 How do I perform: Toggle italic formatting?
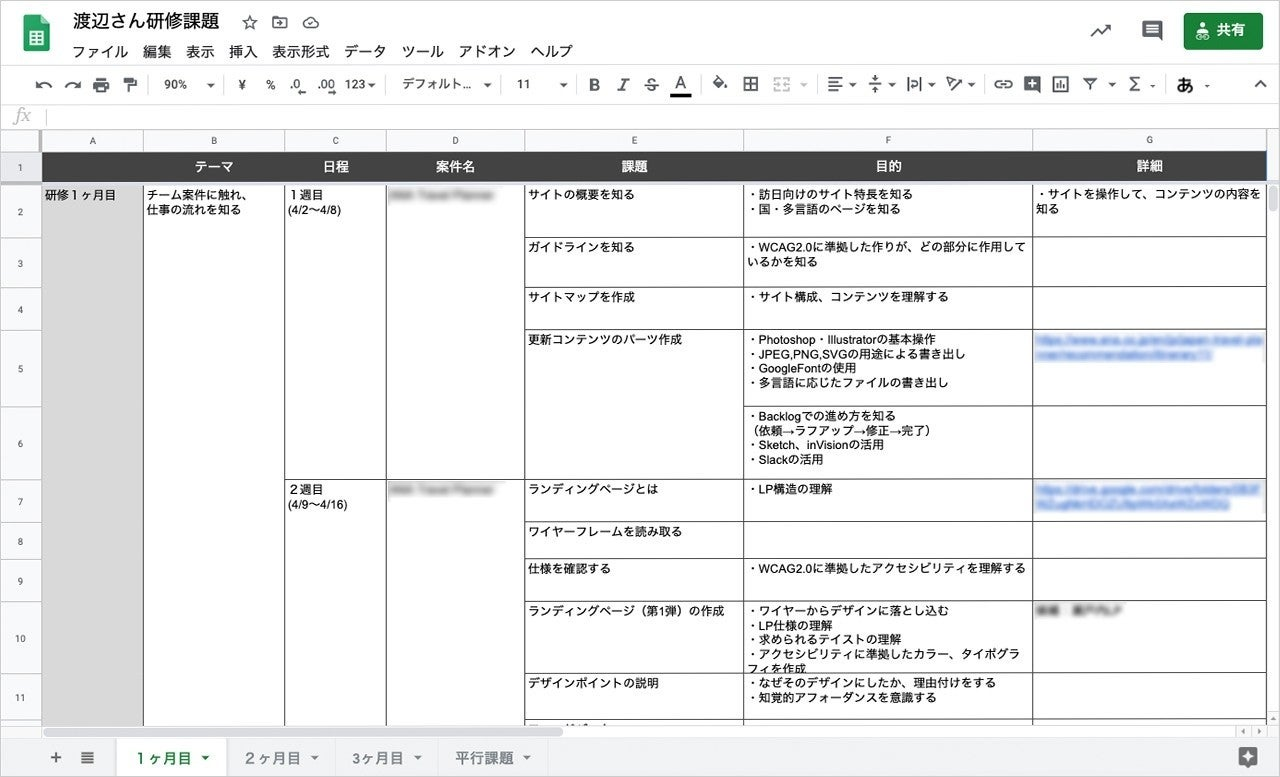click(623, 85)
